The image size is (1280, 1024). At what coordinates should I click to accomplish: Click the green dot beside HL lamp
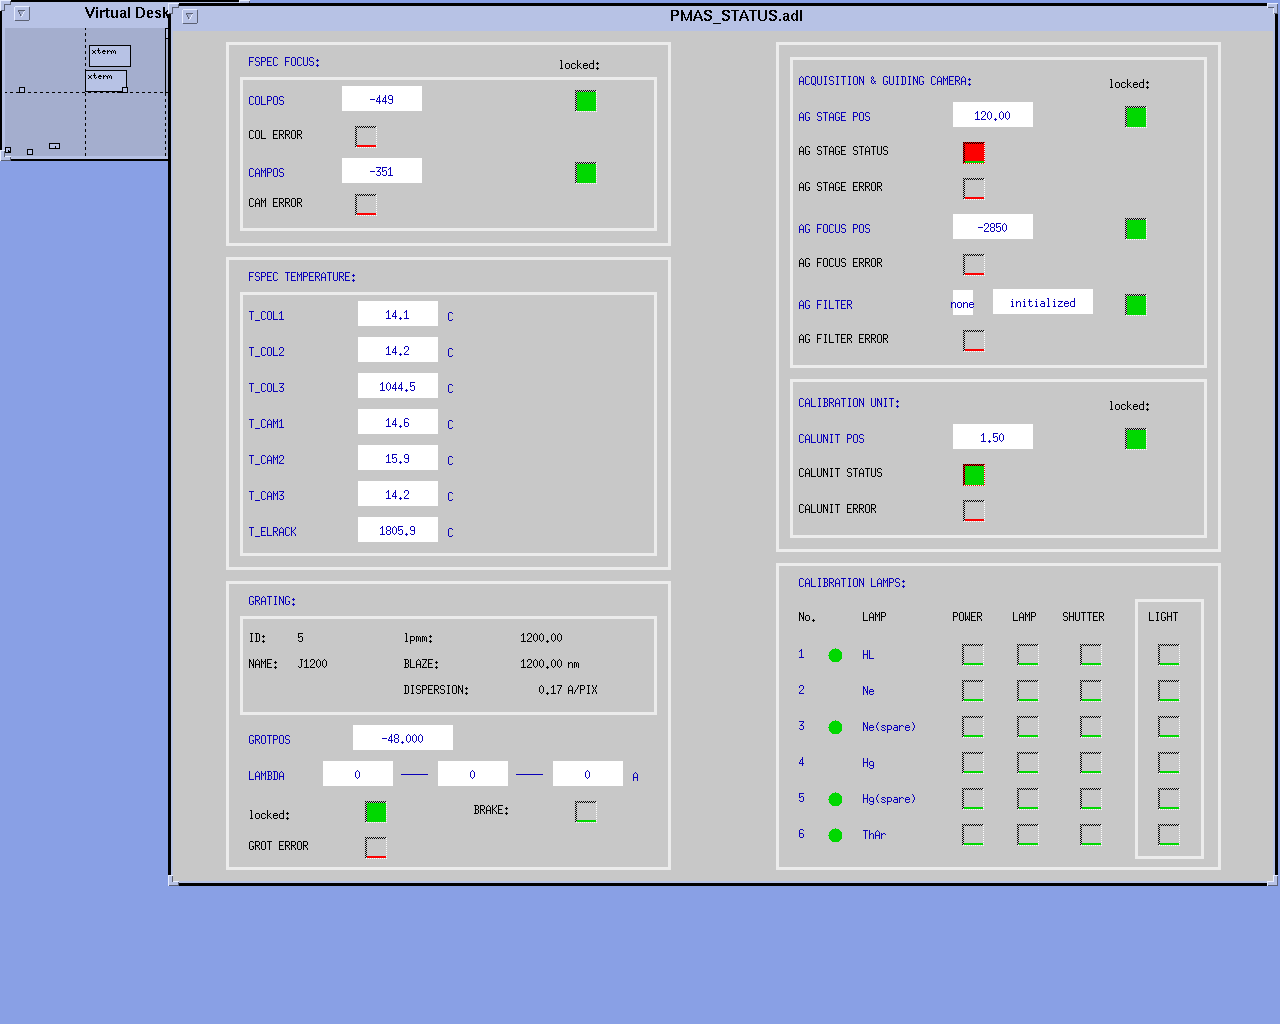835,655
